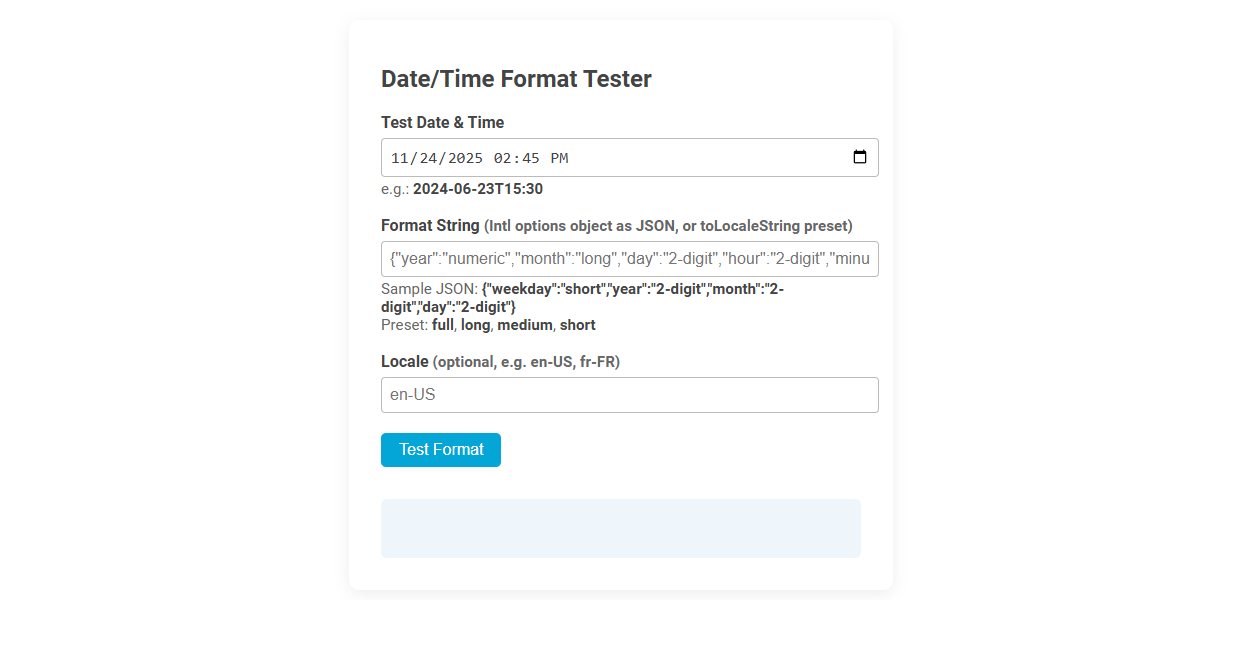Select the medium preset option
Image resolution: width=1240 pixels, height=650 pixels.
[x=525, y=324]
